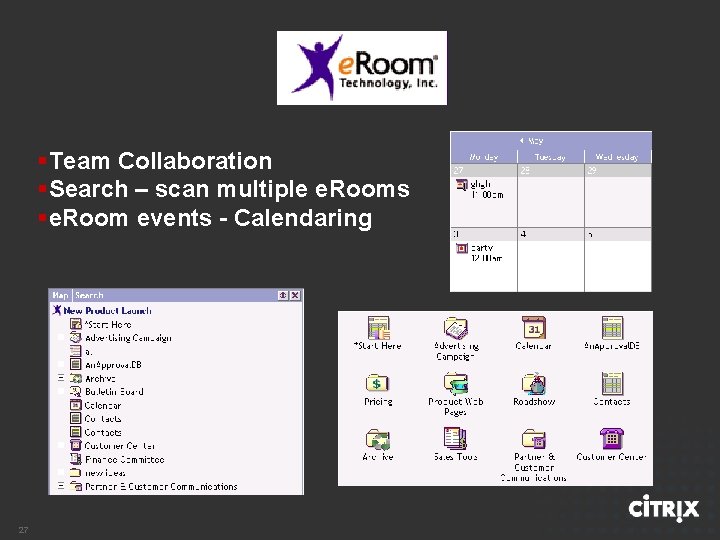
Task: Click the Tuesday column header
Action: 551,157
